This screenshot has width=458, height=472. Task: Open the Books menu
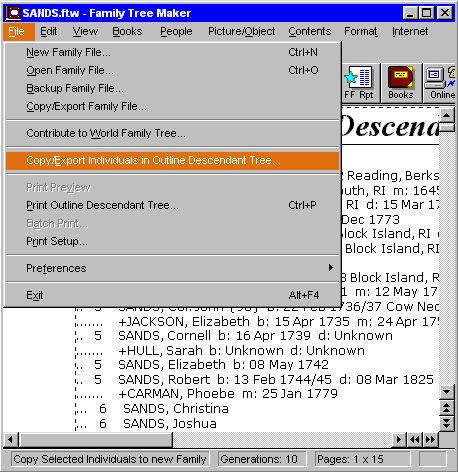[x=127, y=31]
